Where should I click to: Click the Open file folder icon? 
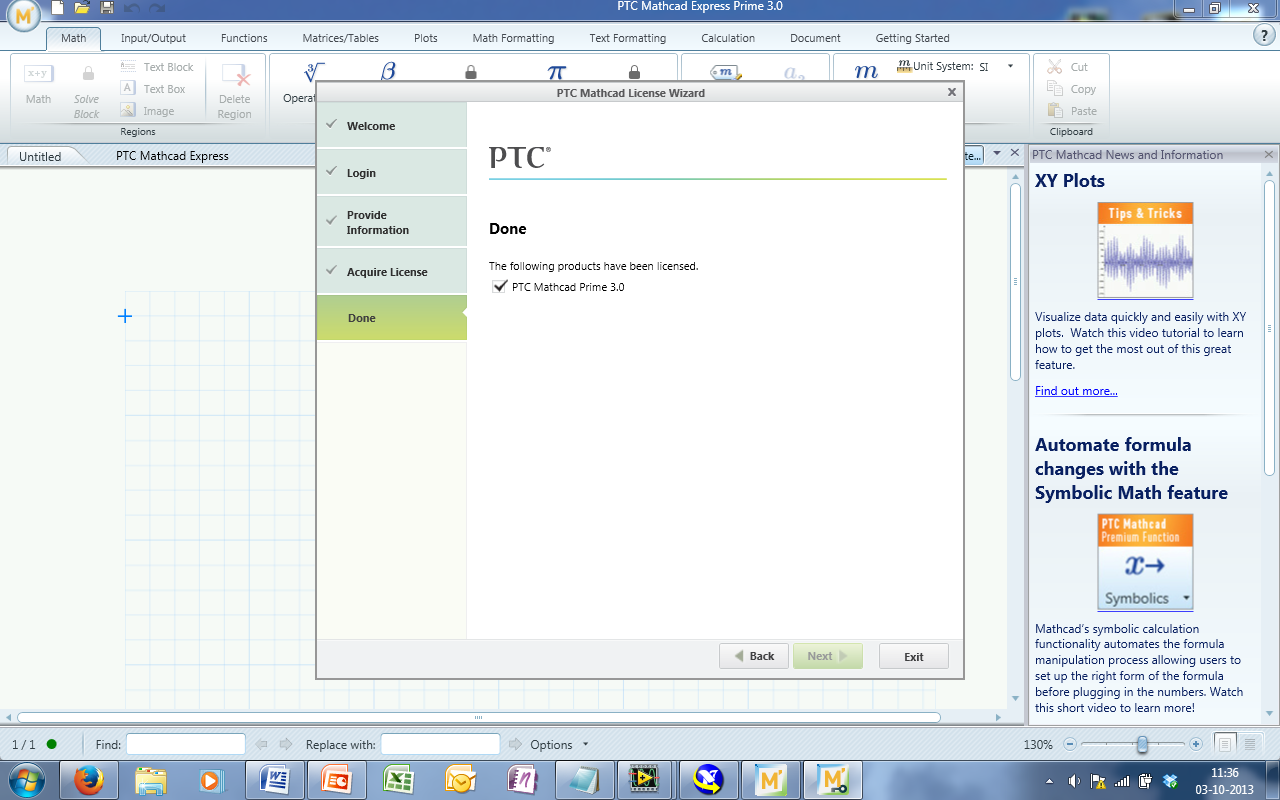click(83, 8)
